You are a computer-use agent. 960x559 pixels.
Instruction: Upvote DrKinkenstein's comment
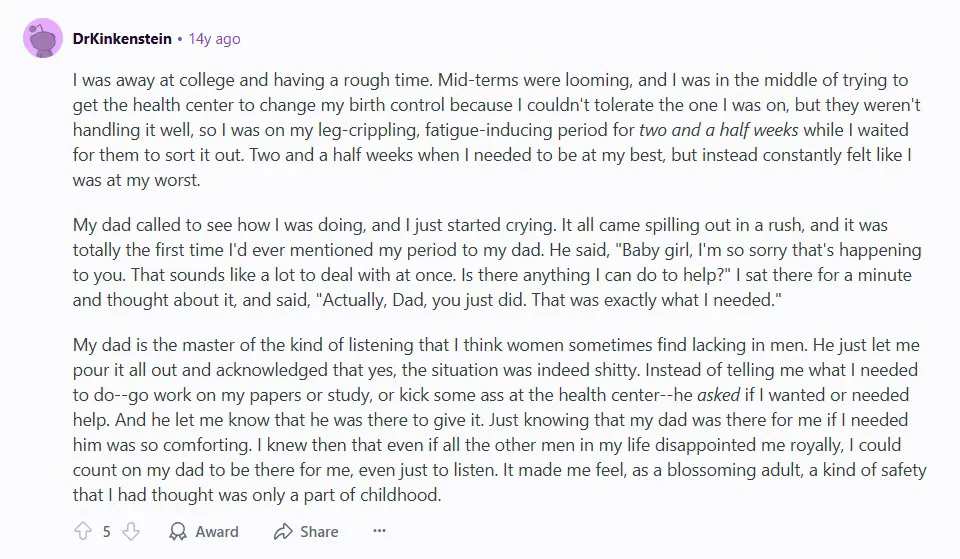pos(82,531)
